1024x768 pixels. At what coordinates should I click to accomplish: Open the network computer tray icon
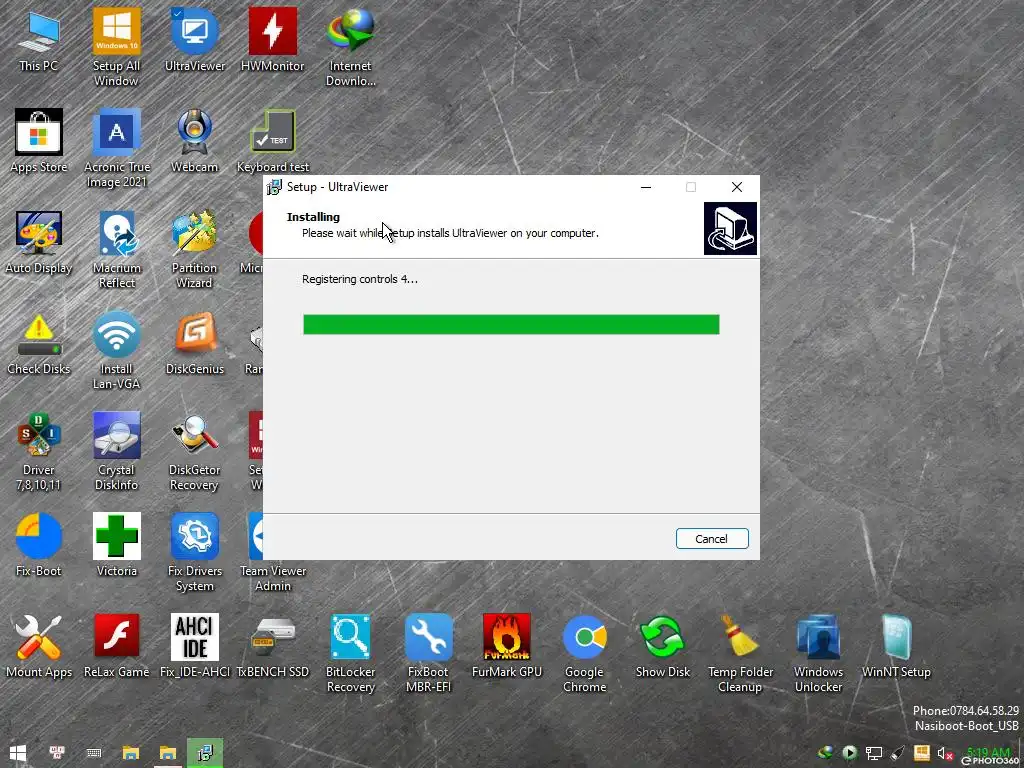click(x=874, y=754)
